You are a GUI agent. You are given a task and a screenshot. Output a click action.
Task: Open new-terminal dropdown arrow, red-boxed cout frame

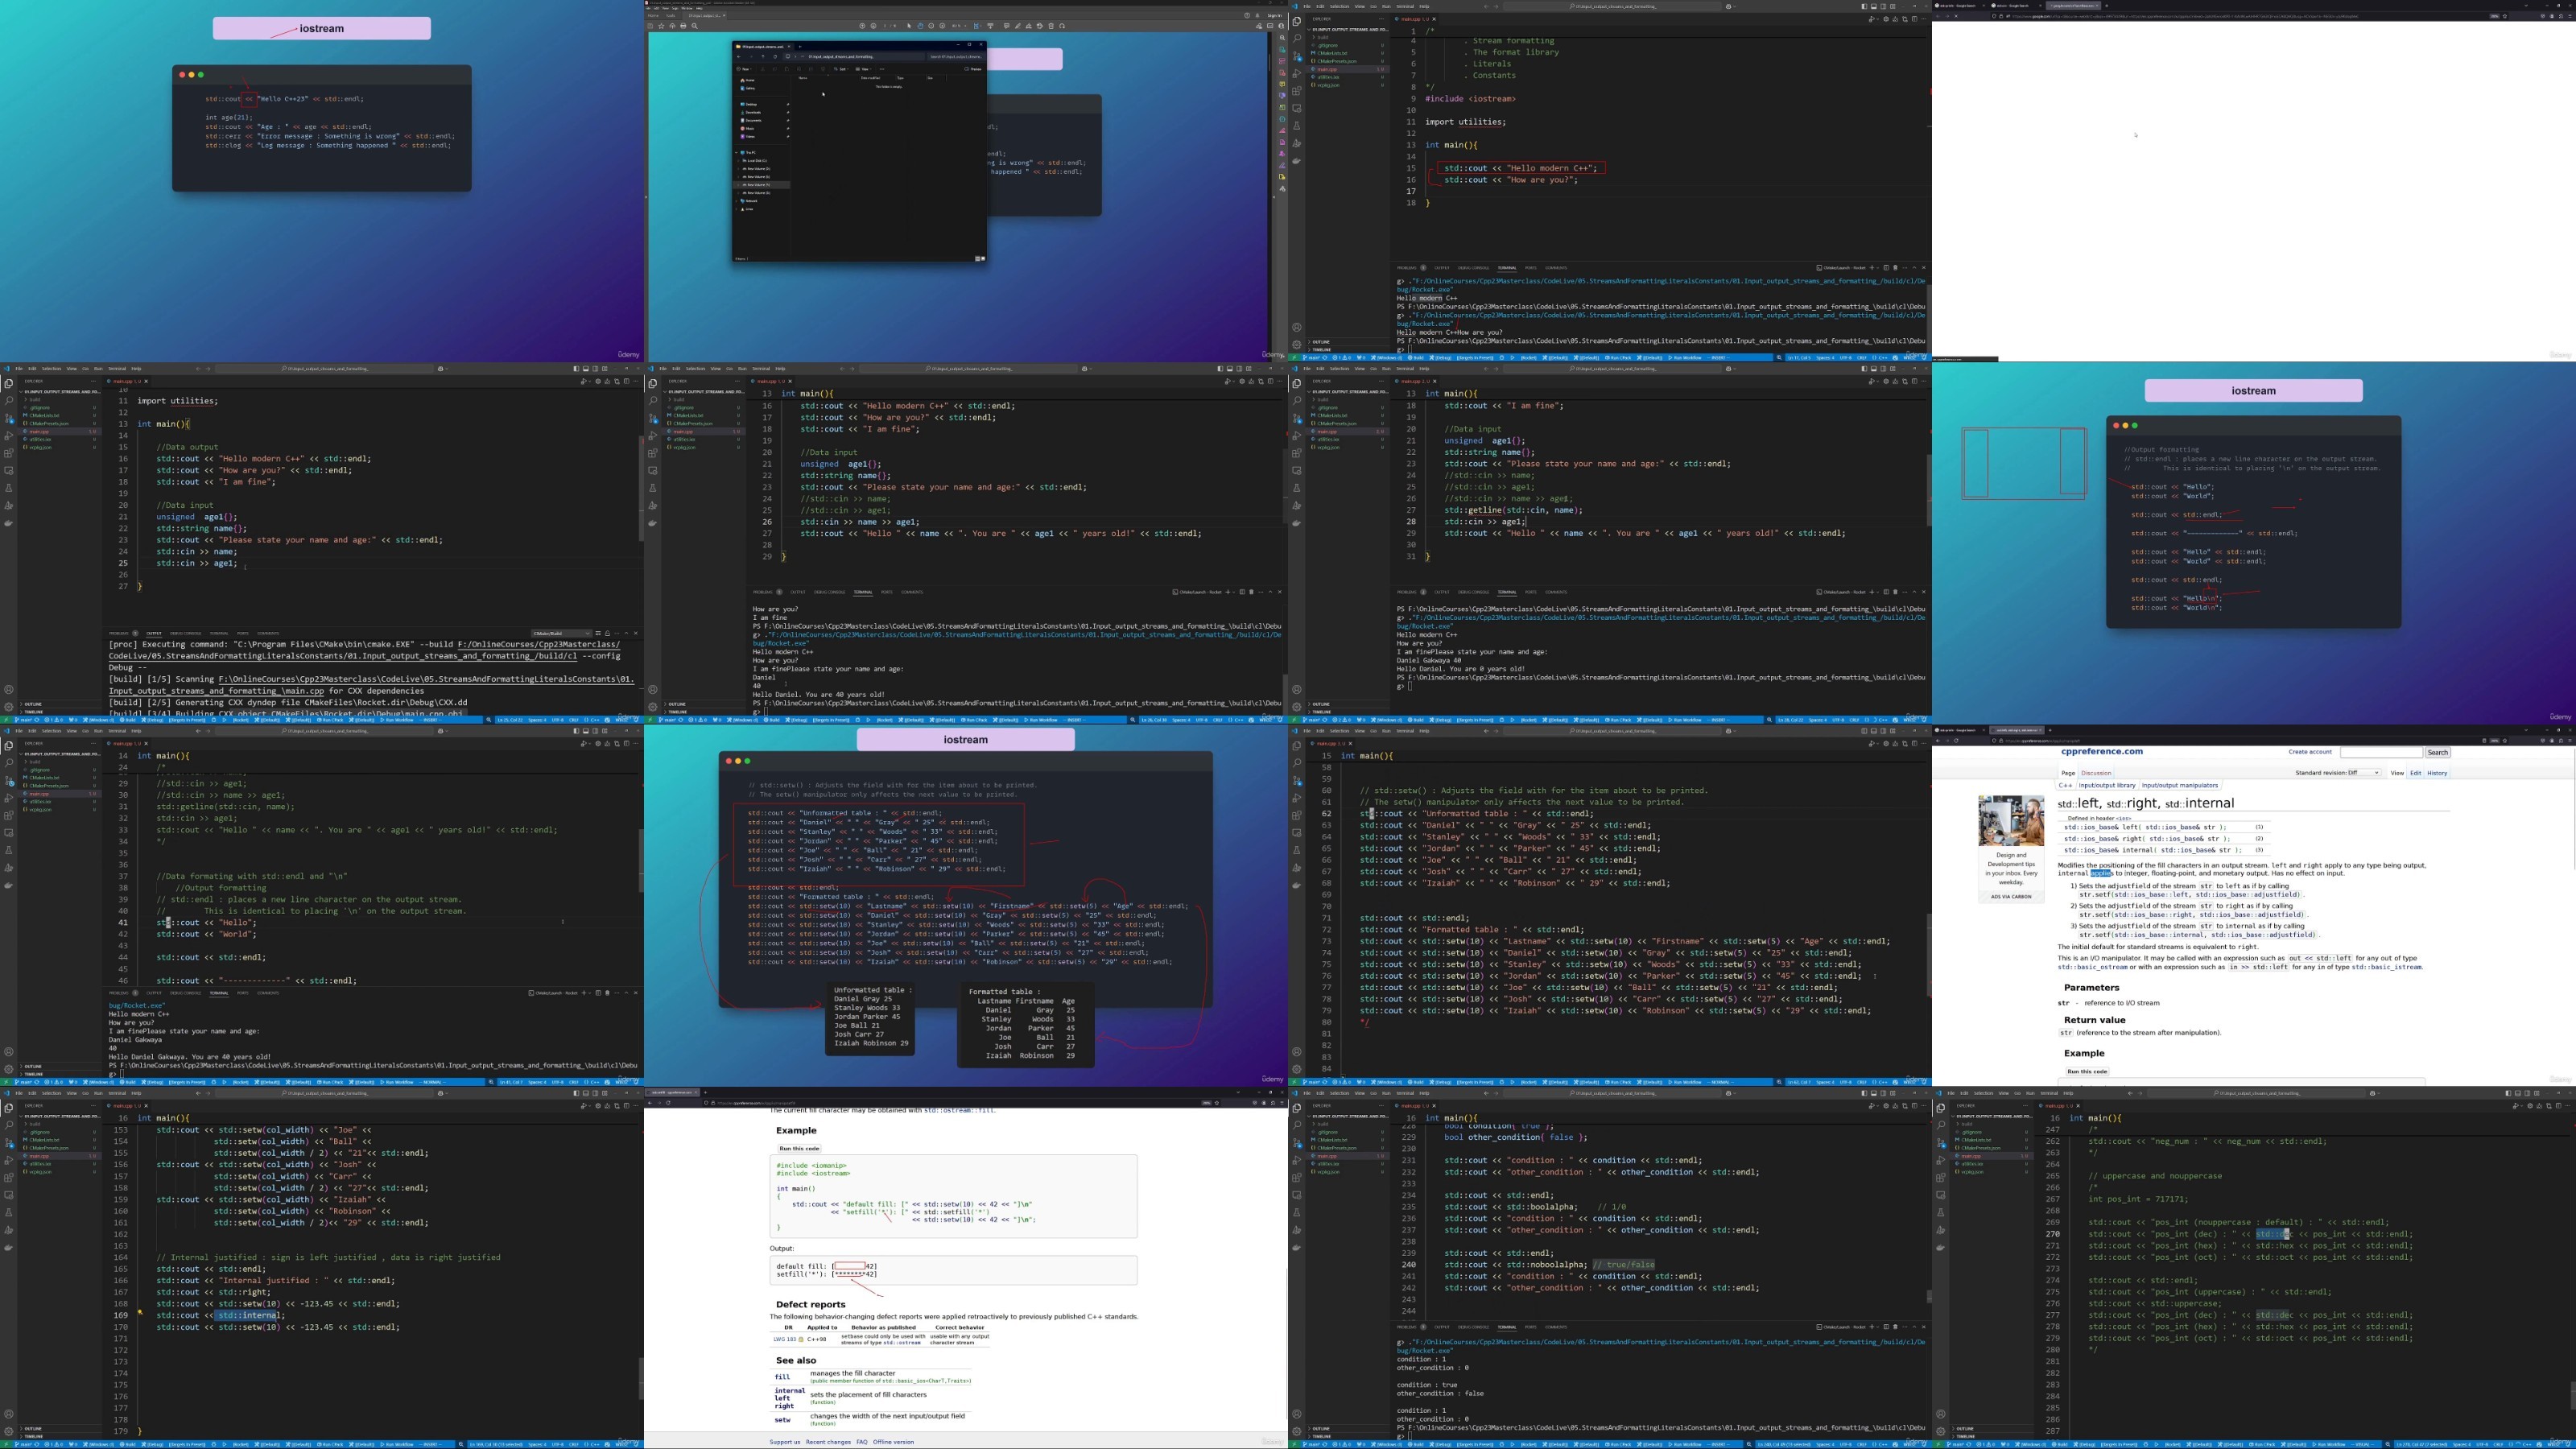[x=1877, y=268]
